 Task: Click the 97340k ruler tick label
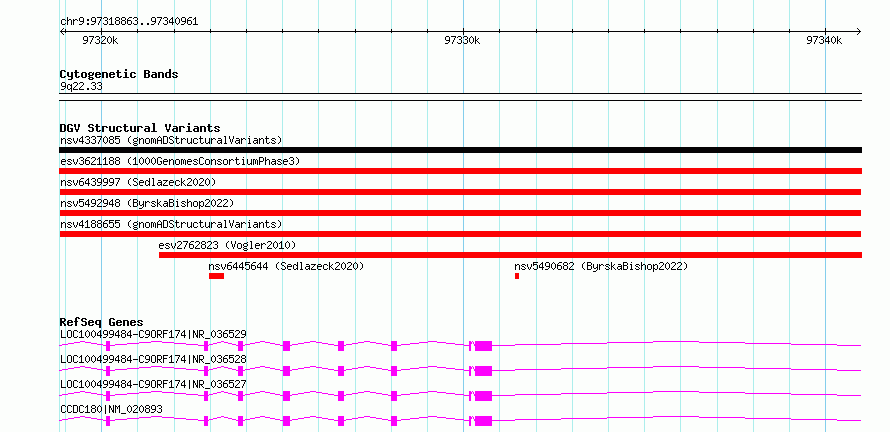pyautogui.click(x=824, y=40)
